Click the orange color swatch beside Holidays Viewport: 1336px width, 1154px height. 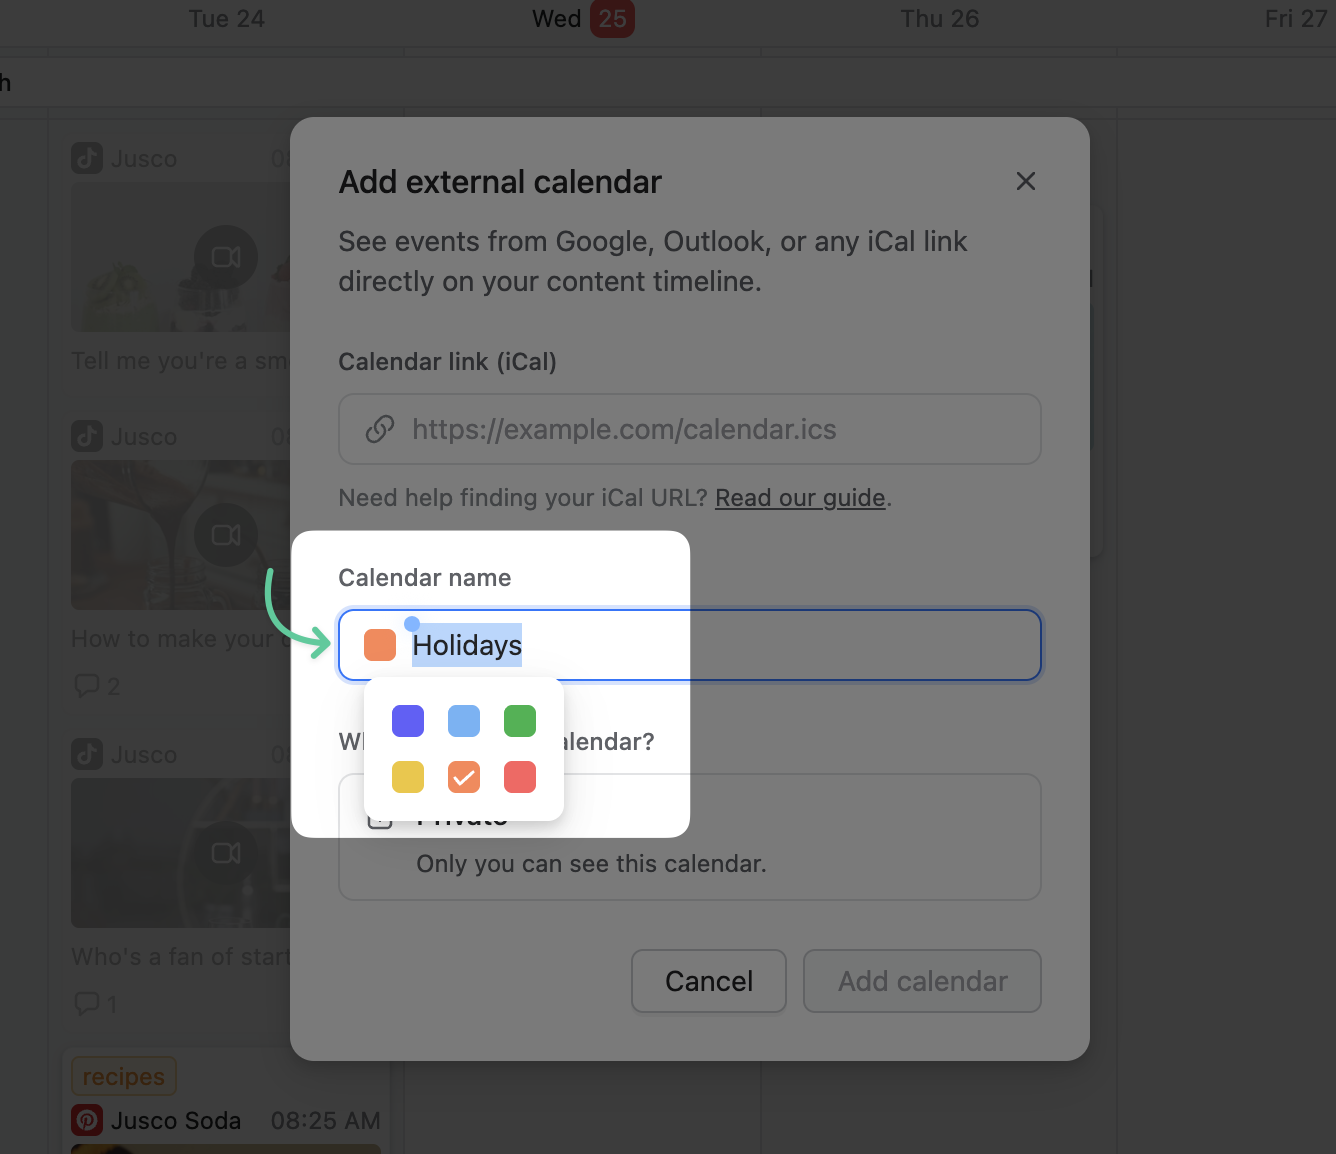click(380, 645)
